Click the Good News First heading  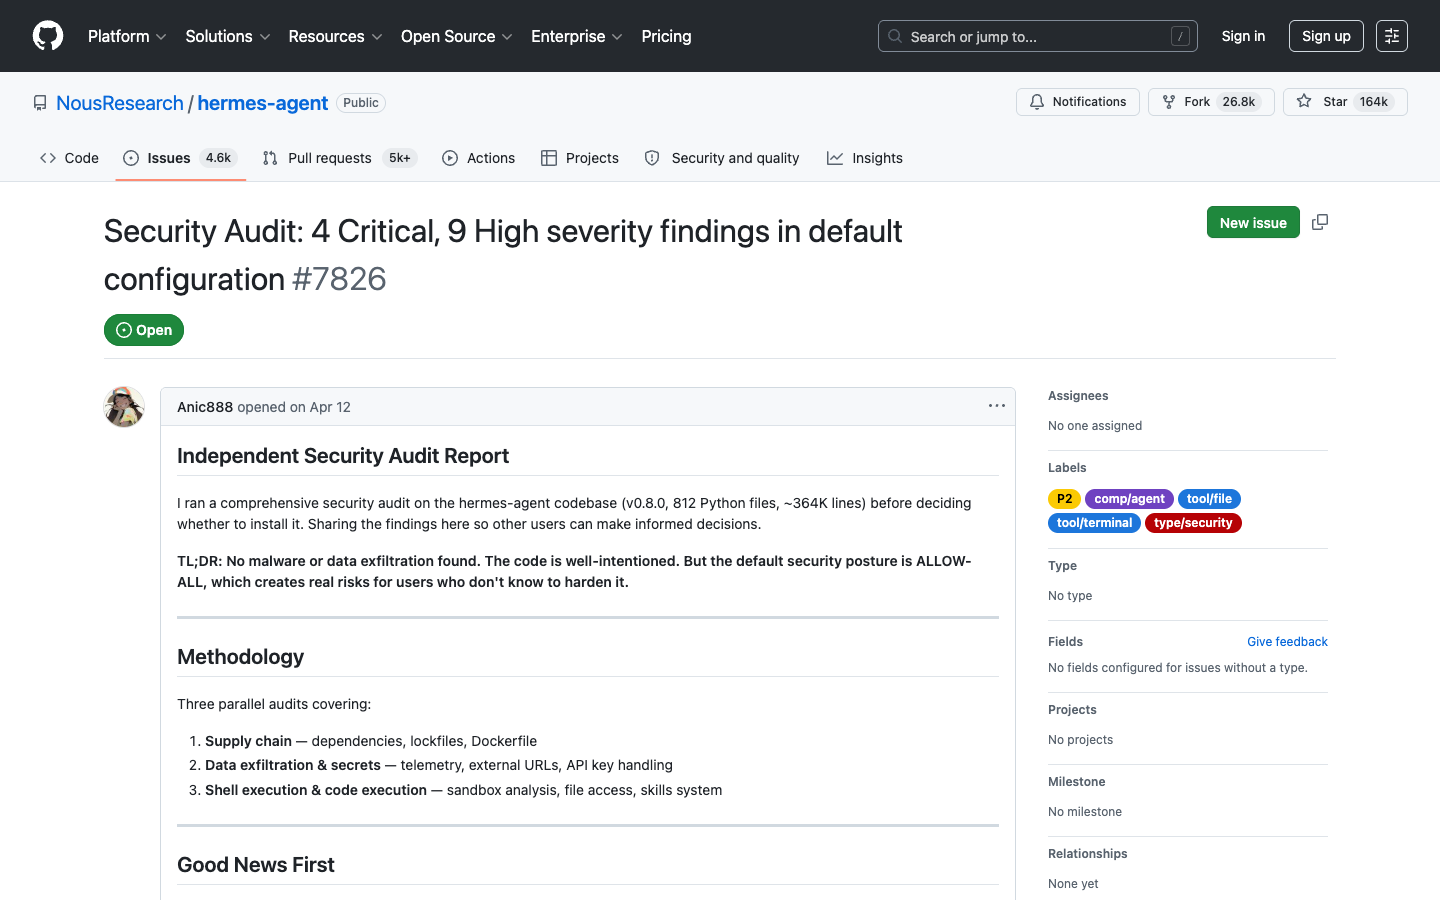pos(256,865)
